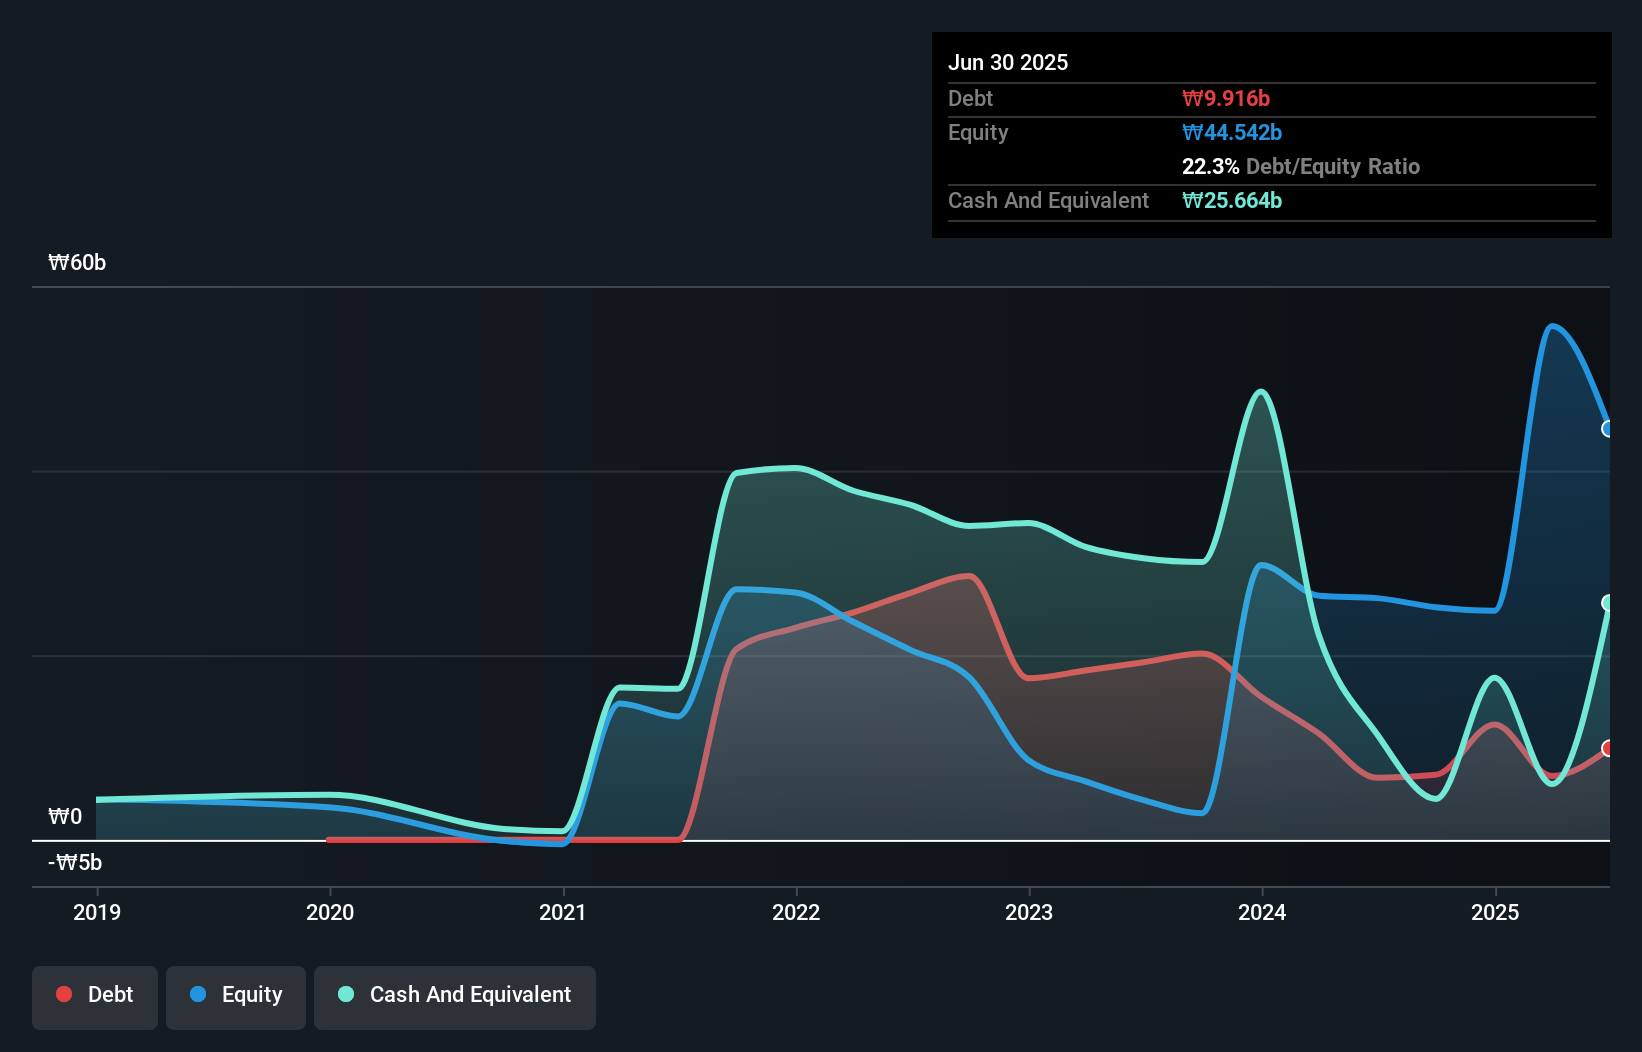
Task: Click the 2024 peak of the Cash curve
Action: click(x=1260, y=392)
